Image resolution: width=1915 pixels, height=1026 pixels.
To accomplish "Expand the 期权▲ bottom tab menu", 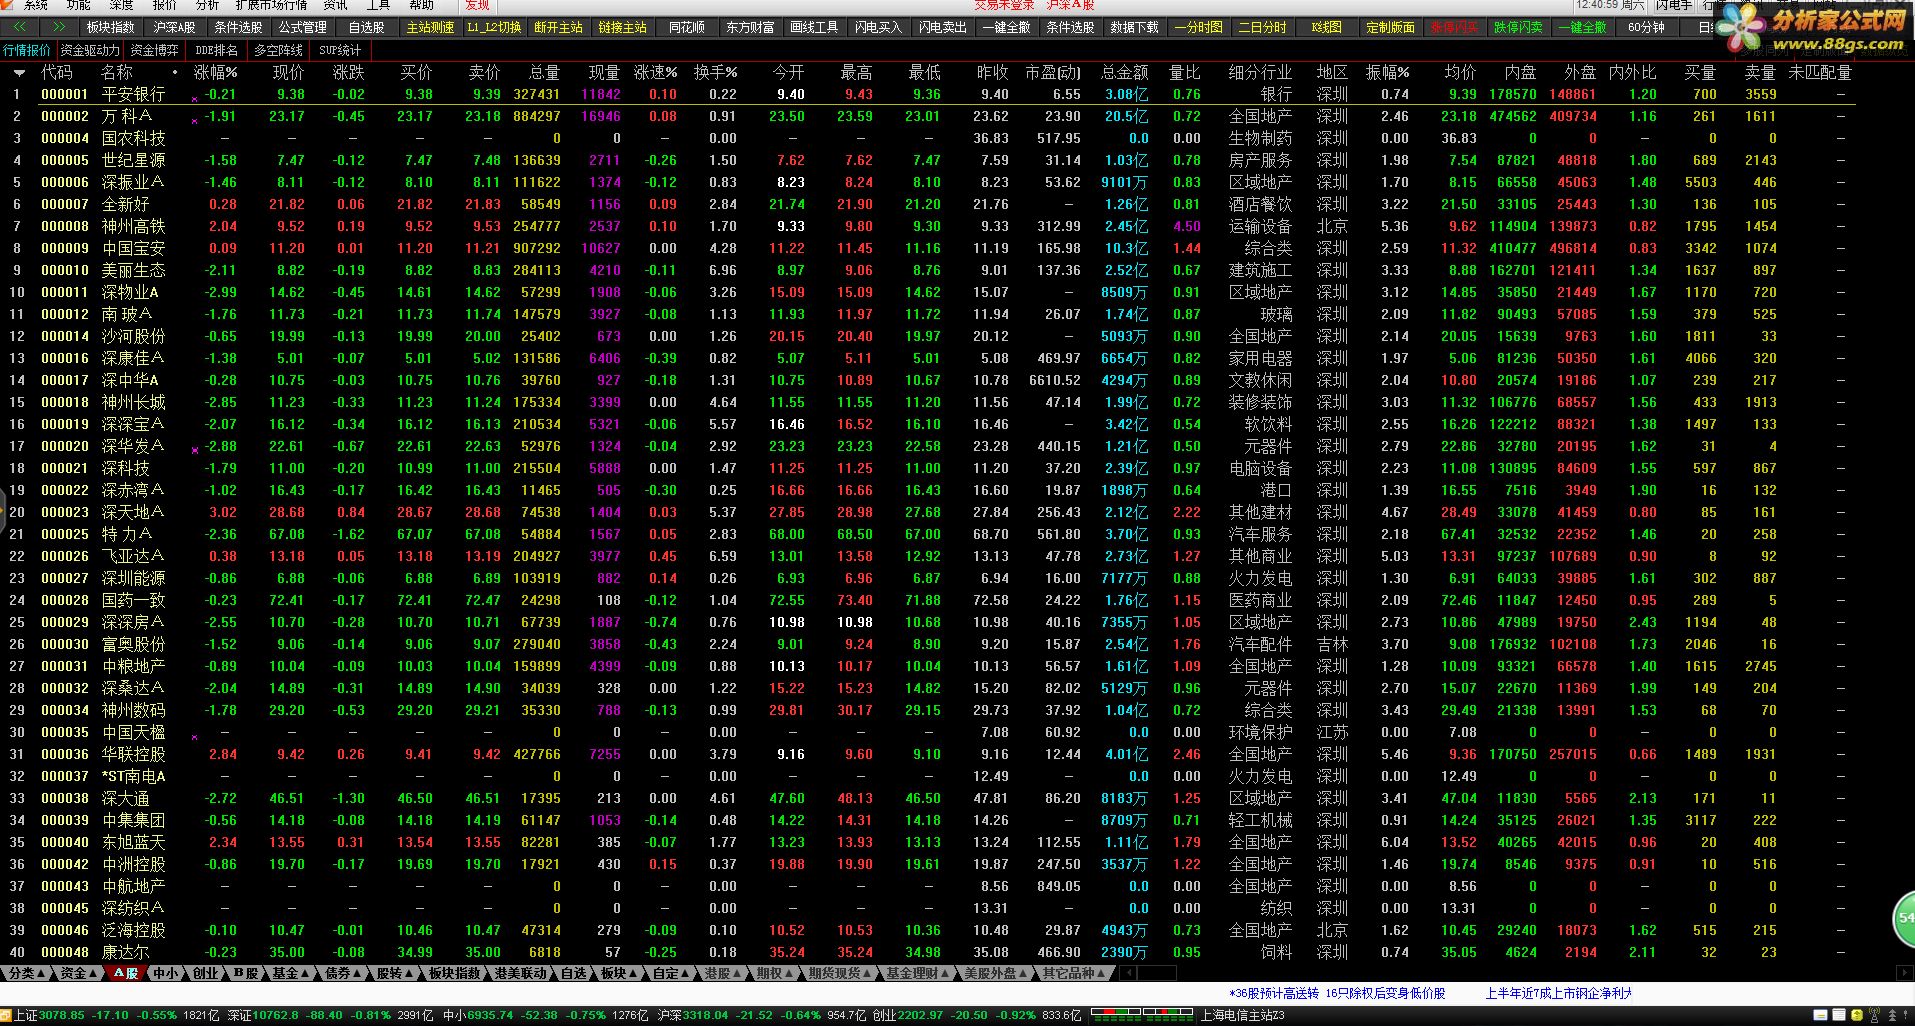I will [774, 973].
